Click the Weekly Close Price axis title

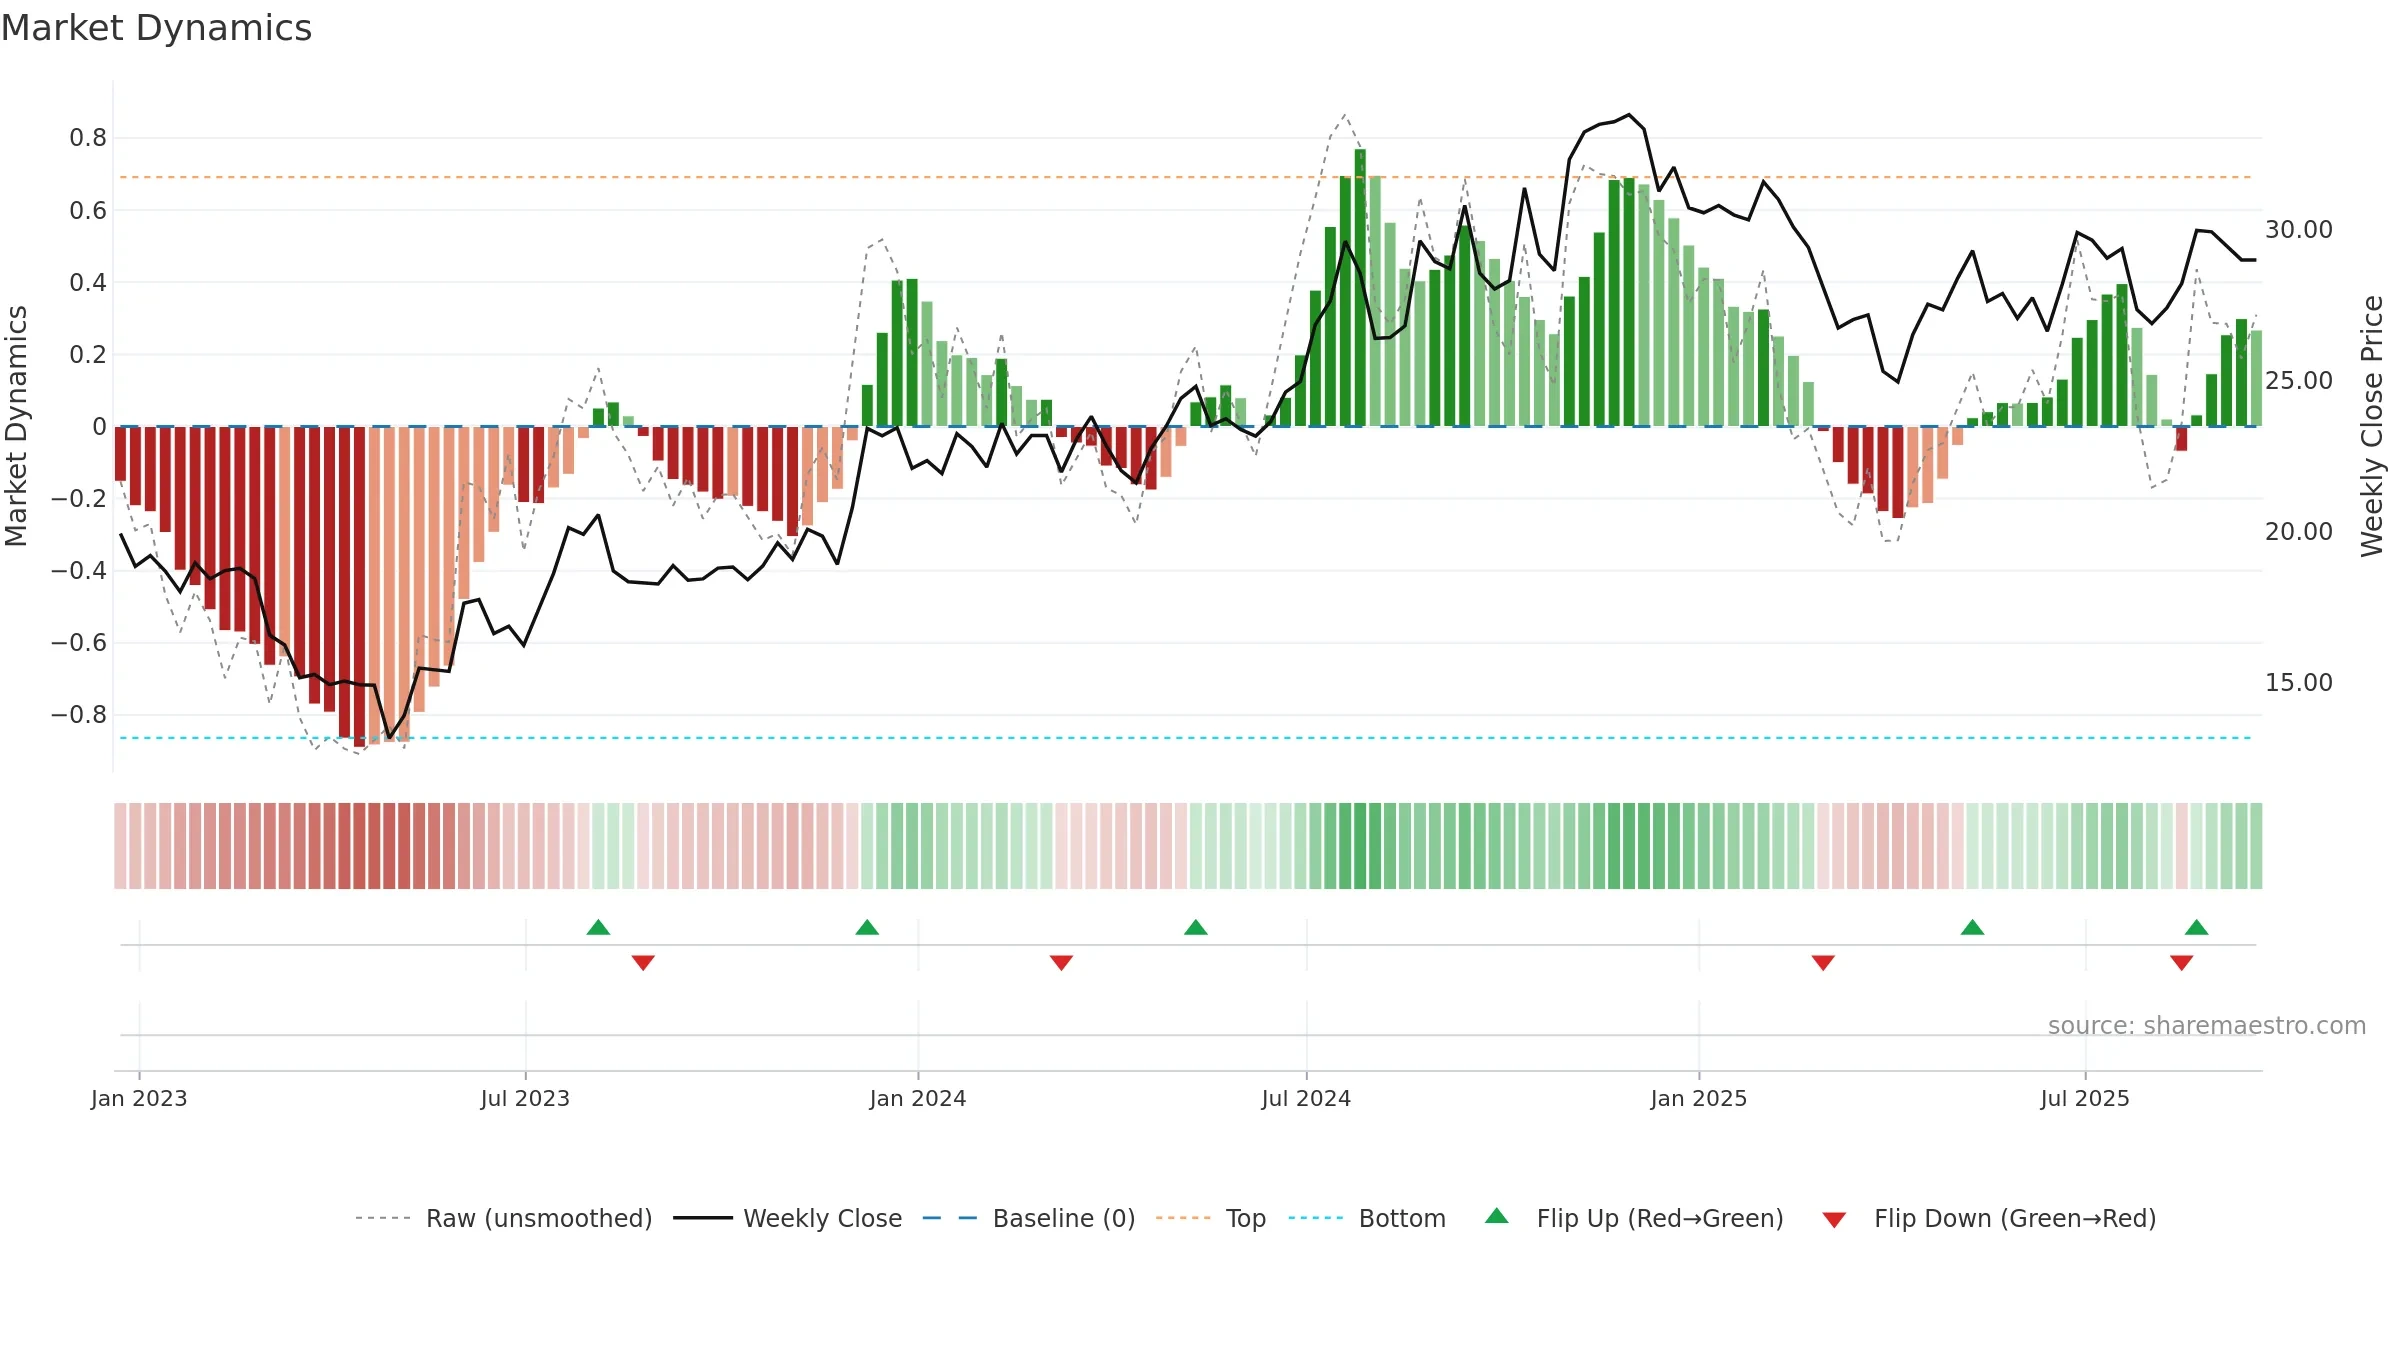[2372, 426]
